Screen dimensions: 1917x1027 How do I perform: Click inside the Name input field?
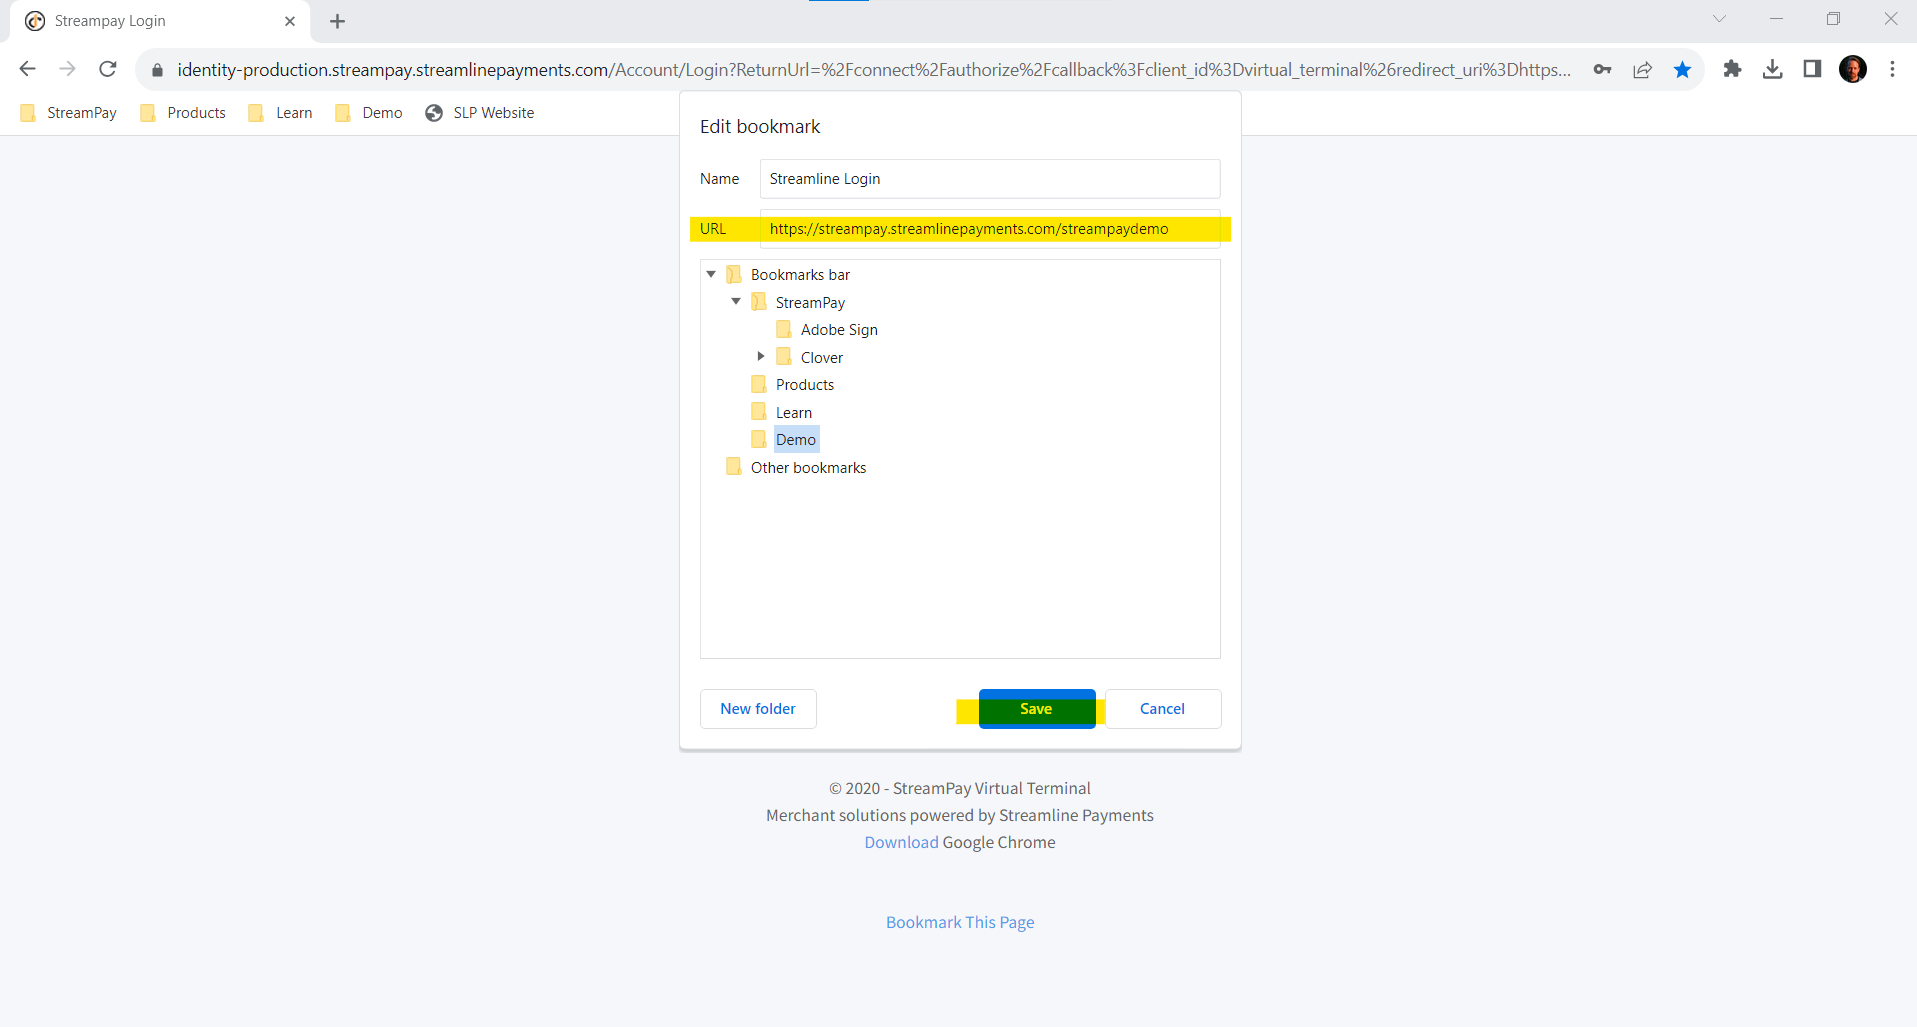(x=989, y=178)
